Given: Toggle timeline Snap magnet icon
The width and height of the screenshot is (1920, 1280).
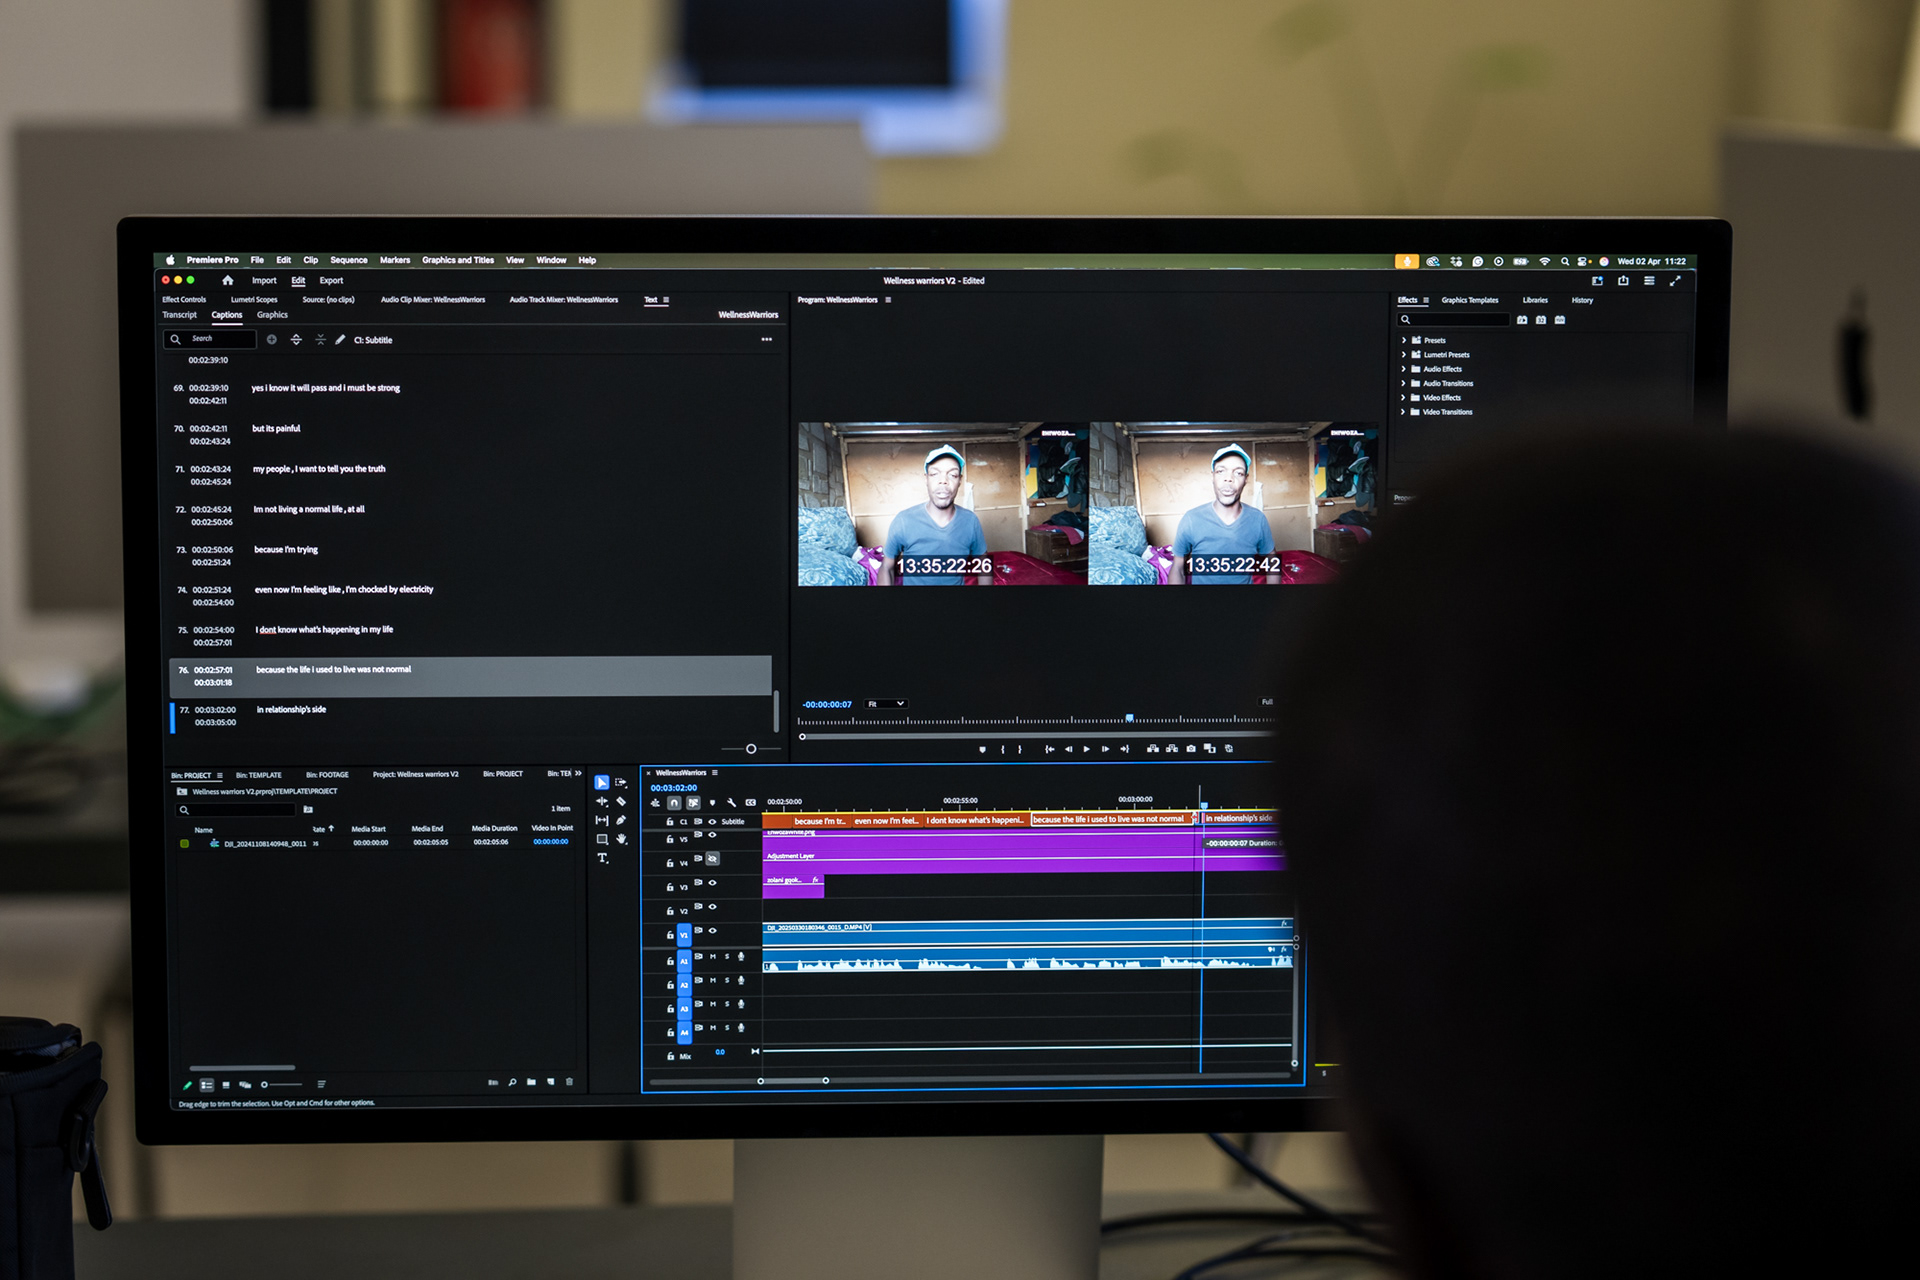Looking at the screenshot, I should coord(674,803).
